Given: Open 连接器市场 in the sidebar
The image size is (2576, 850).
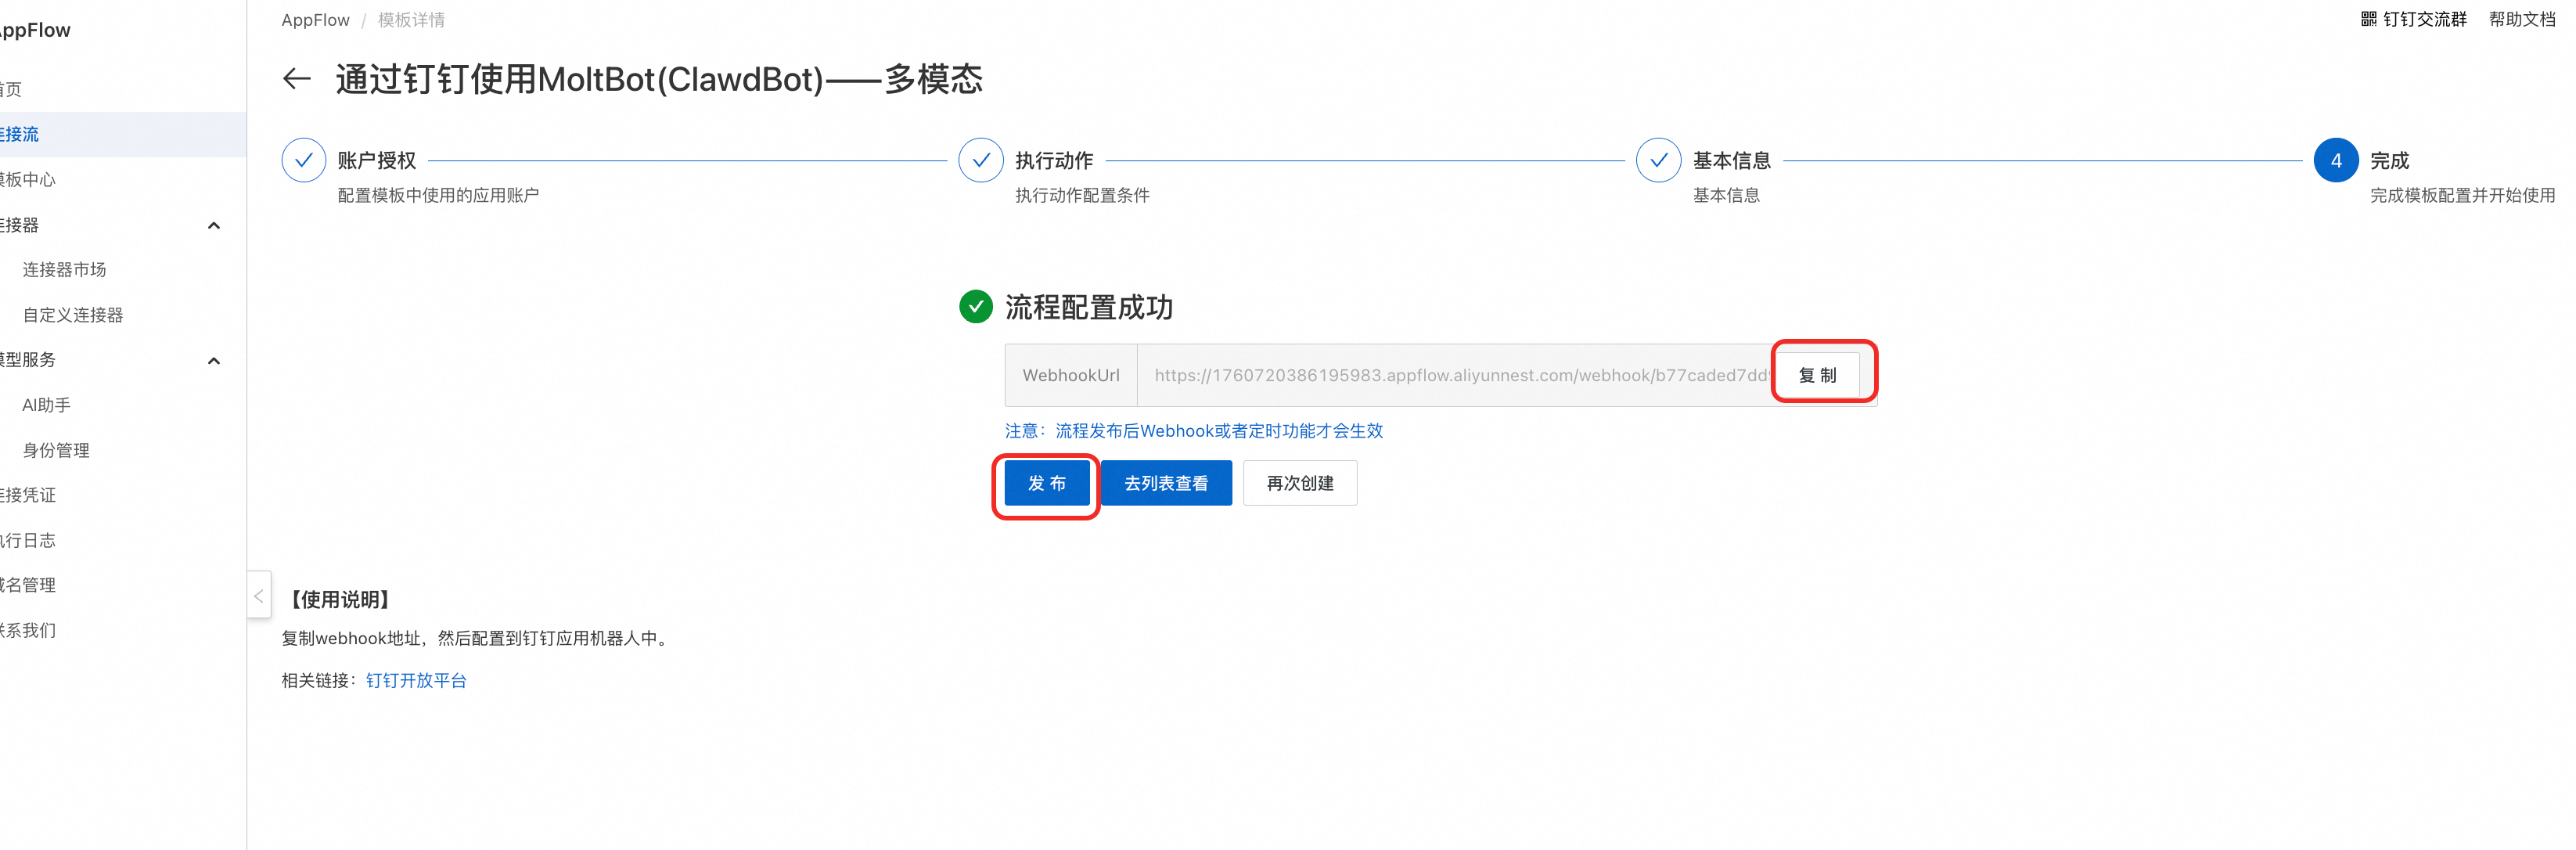Looking at the screenshot, I should point(64,270).
